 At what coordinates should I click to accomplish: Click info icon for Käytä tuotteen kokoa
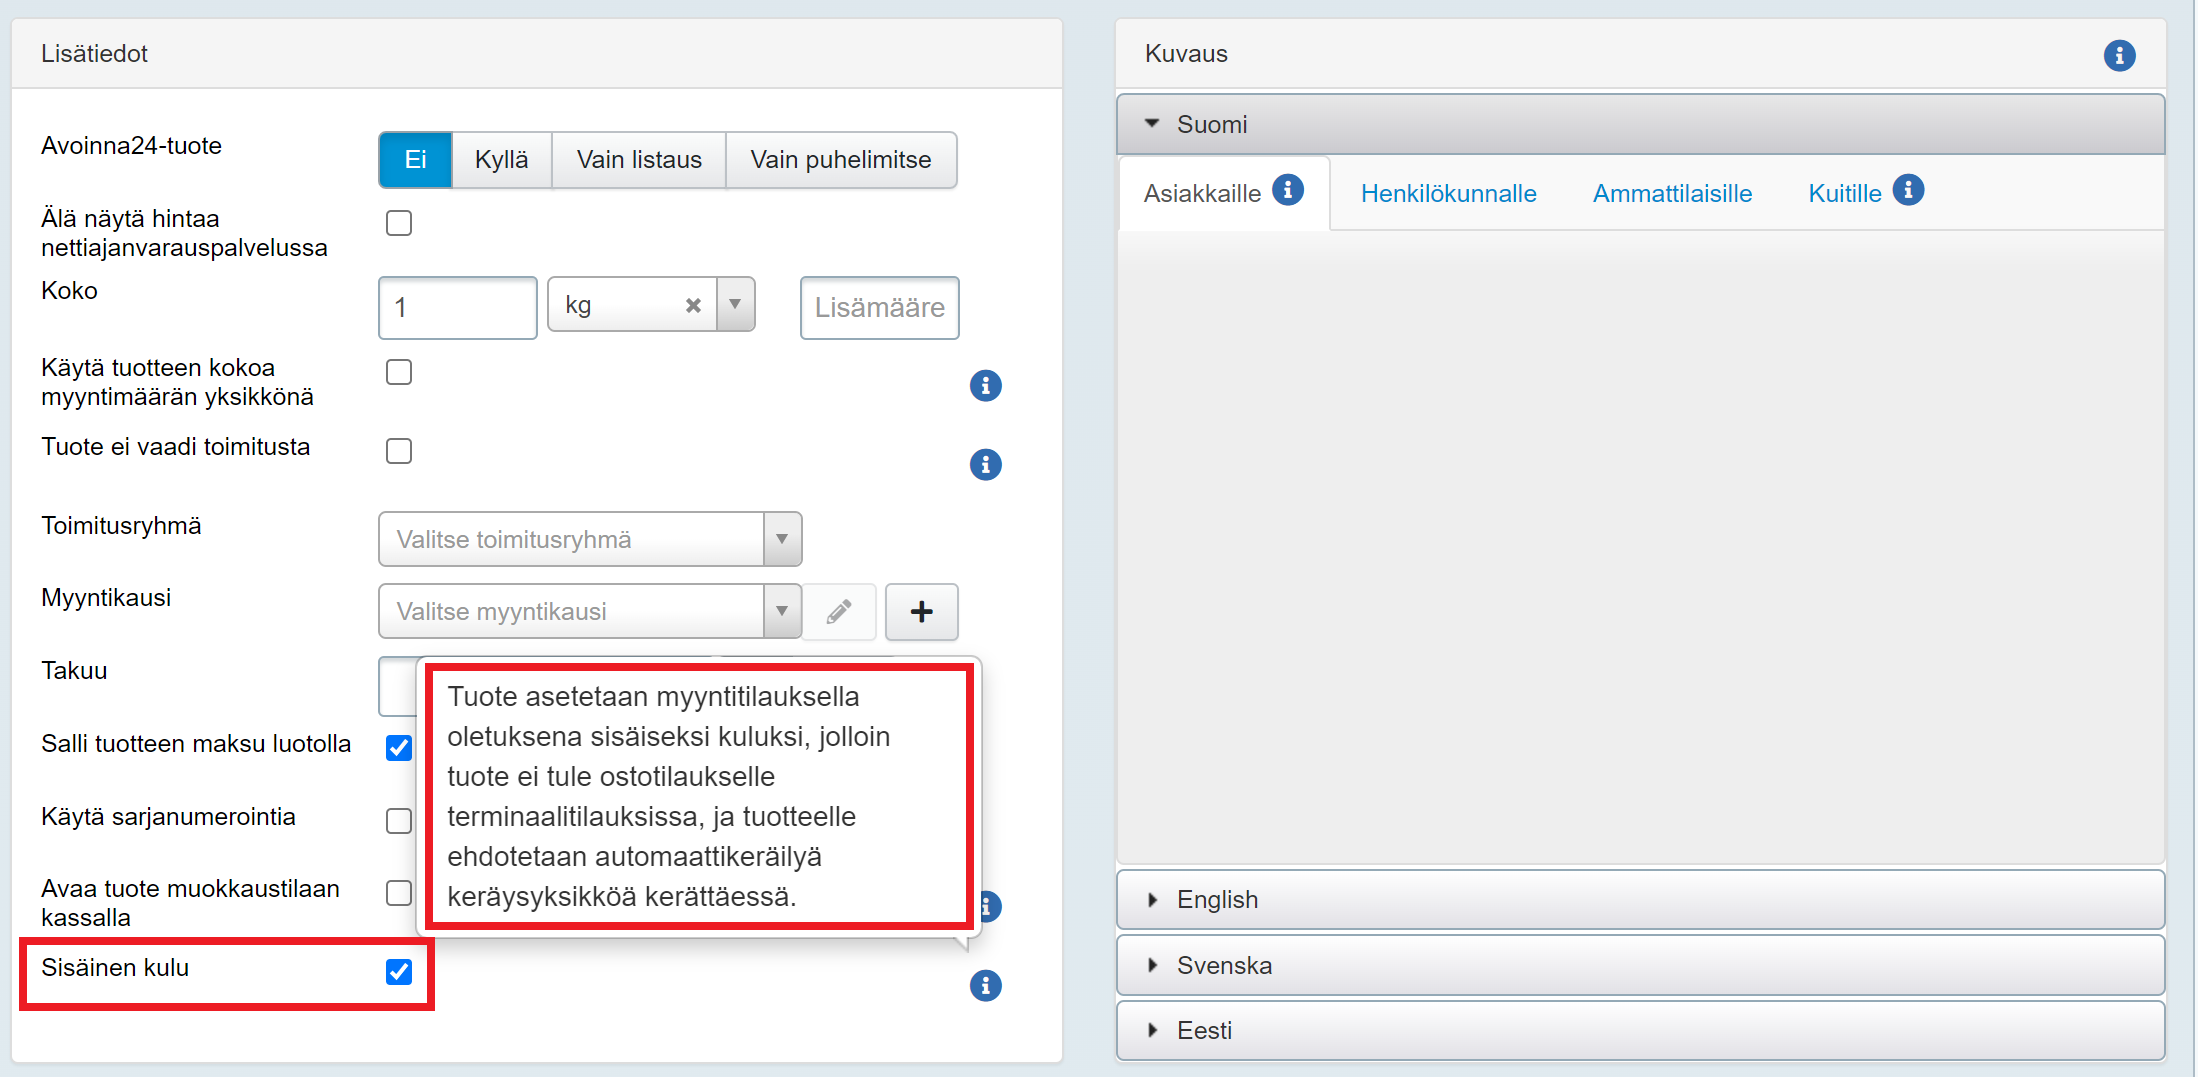click(985, 386)
